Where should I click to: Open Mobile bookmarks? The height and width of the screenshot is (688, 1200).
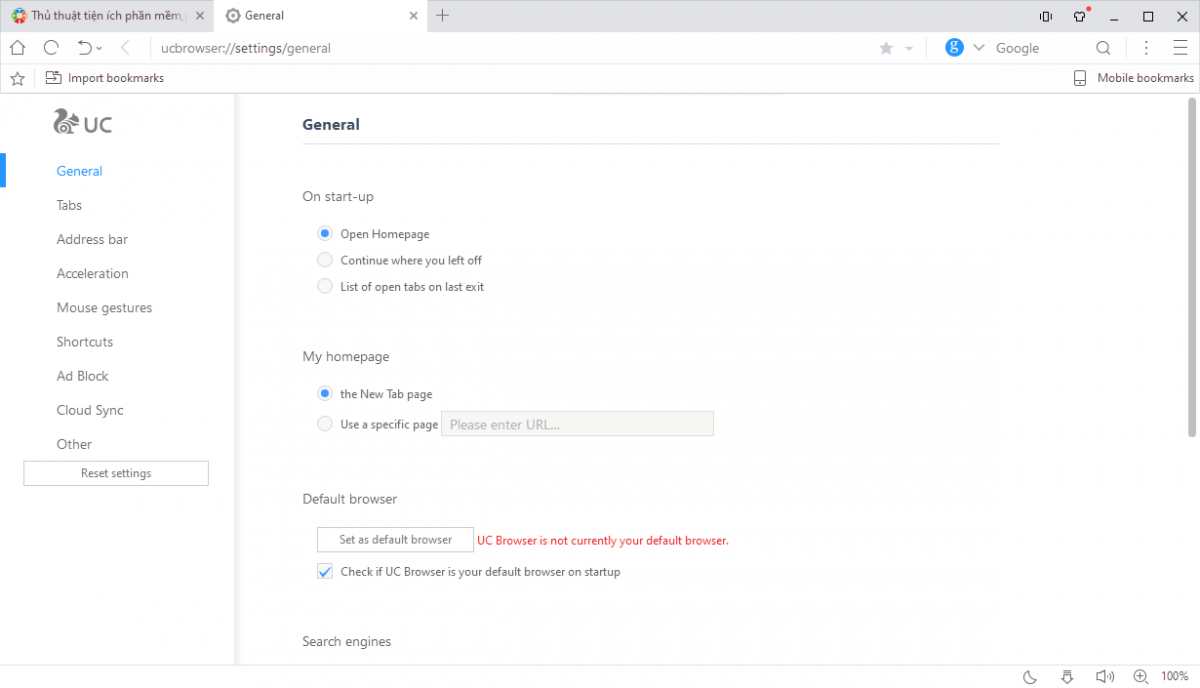[1134, 78]
